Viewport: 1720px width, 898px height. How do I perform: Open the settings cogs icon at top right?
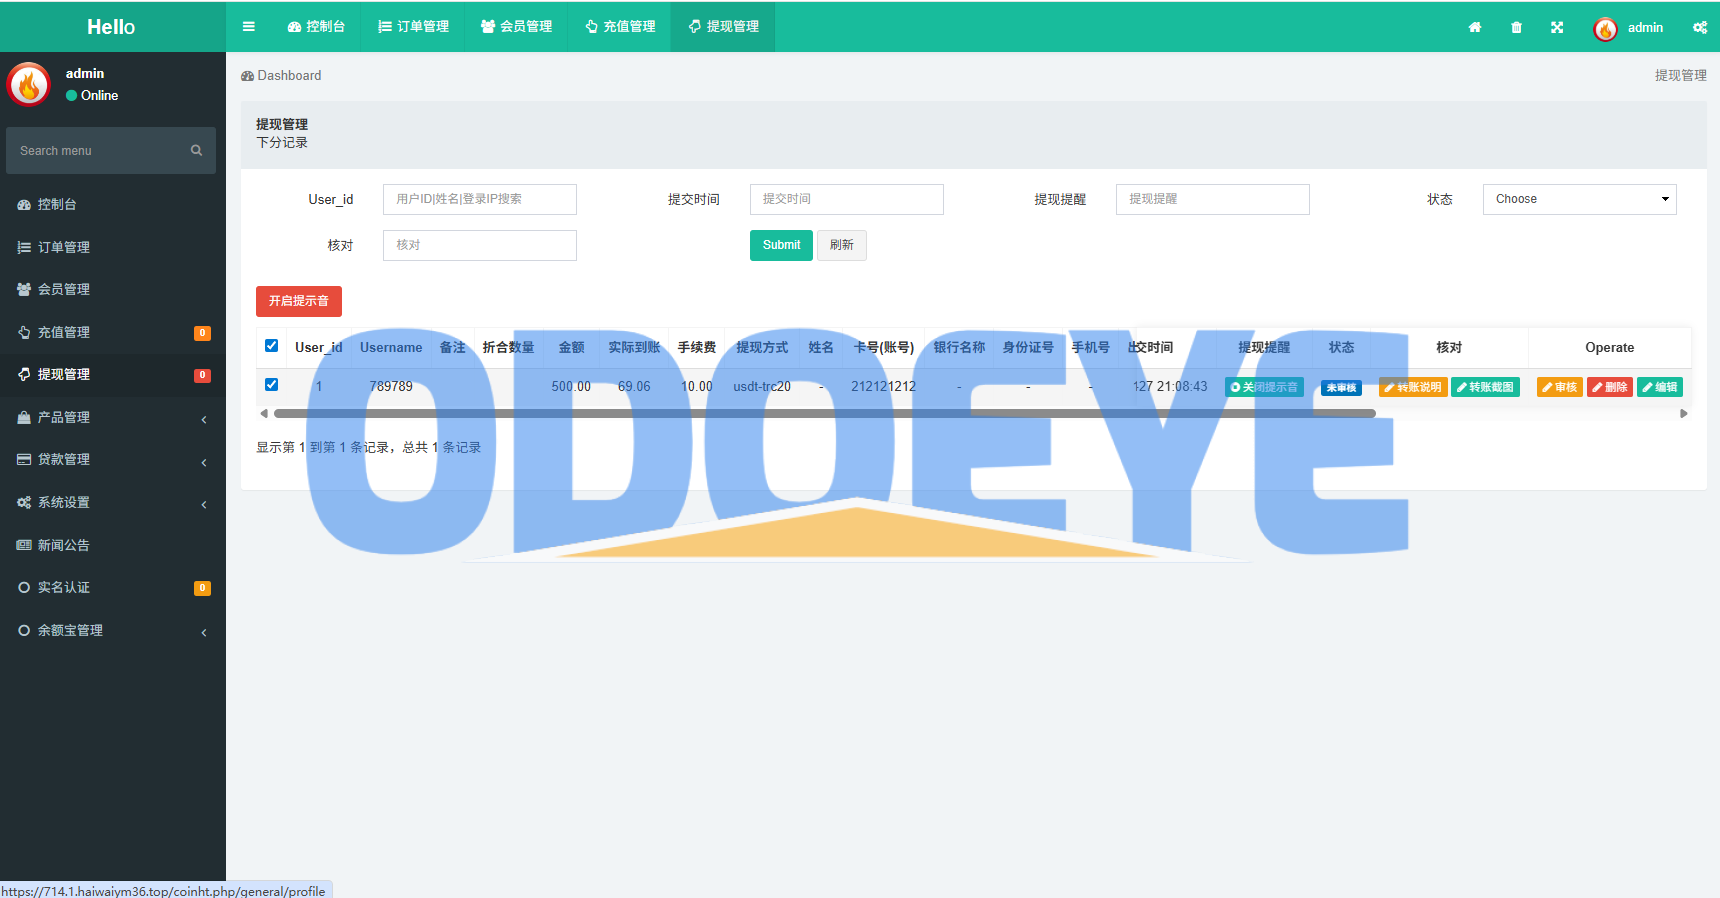1700,28
